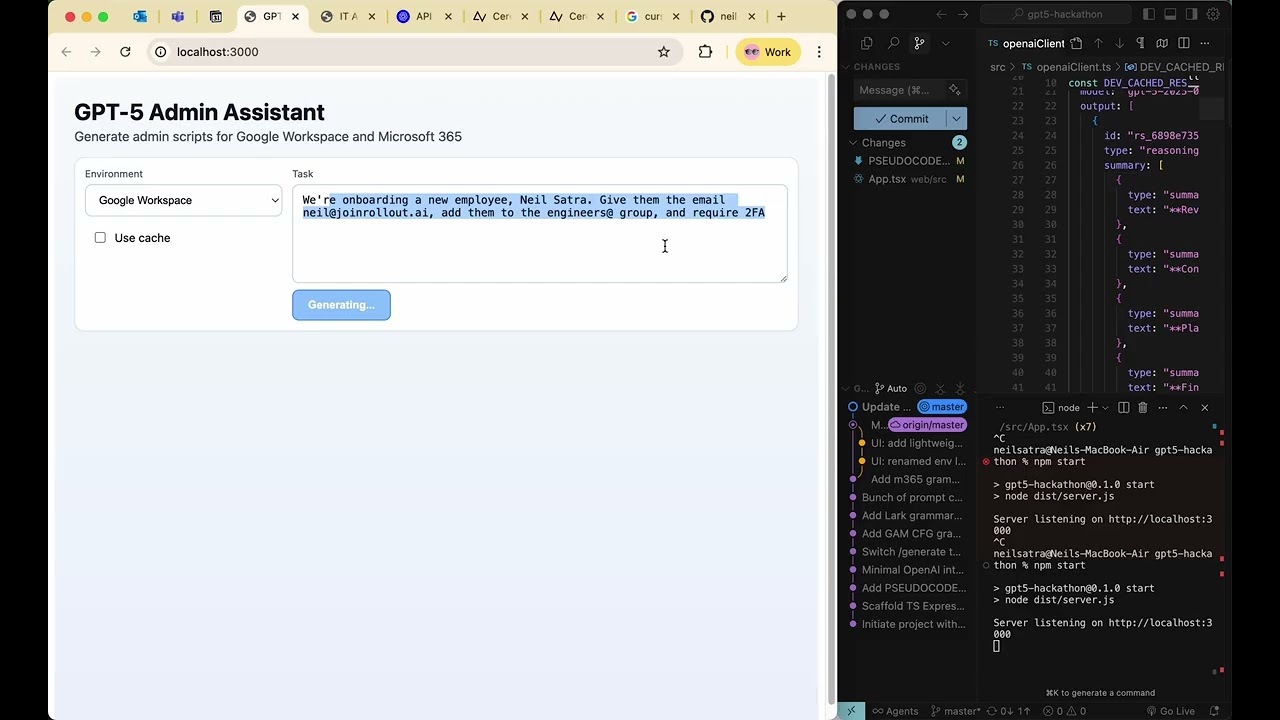This screenshot has width=1280, height=720.
Task: Open pinned Google Calendar tab
Action: [x=216, y=16]
